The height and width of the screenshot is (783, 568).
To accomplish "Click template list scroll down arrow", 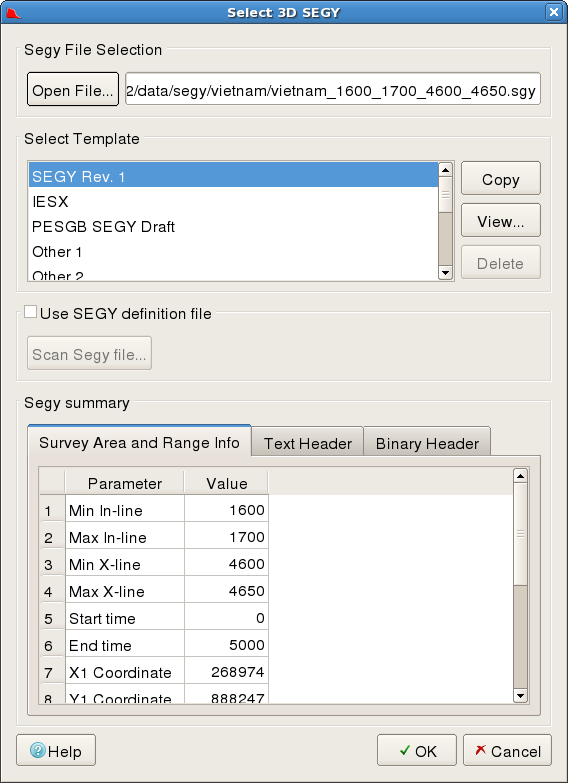I will tap(445, 273).
